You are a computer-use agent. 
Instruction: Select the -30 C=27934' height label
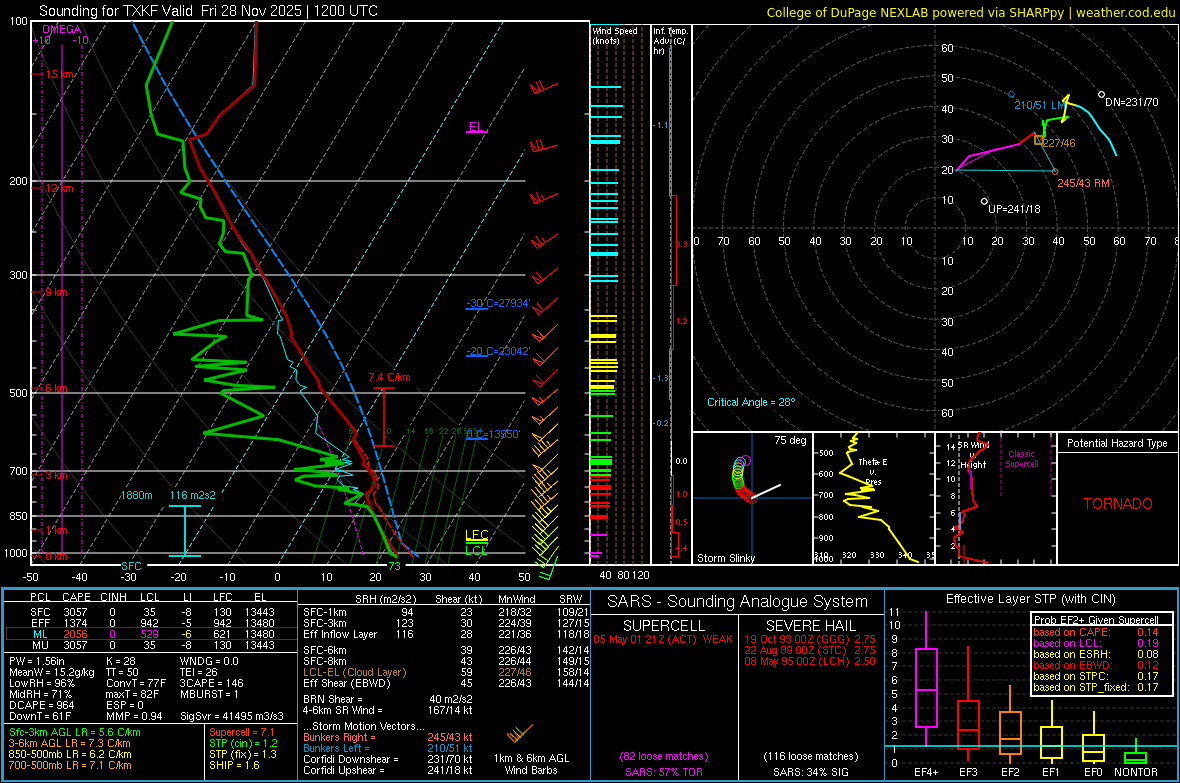point(498,303)
